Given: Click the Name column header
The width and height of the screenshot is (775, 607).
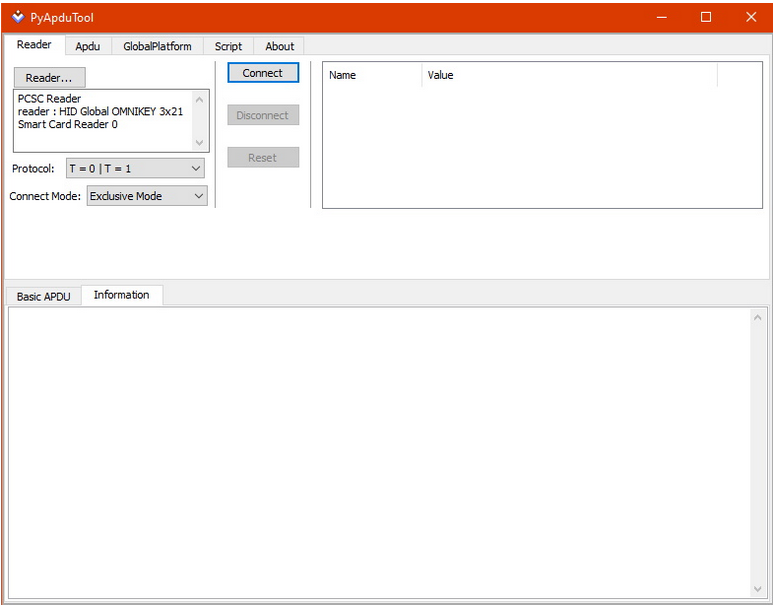Looking at the screenshot, I should [x=372, y=75].
